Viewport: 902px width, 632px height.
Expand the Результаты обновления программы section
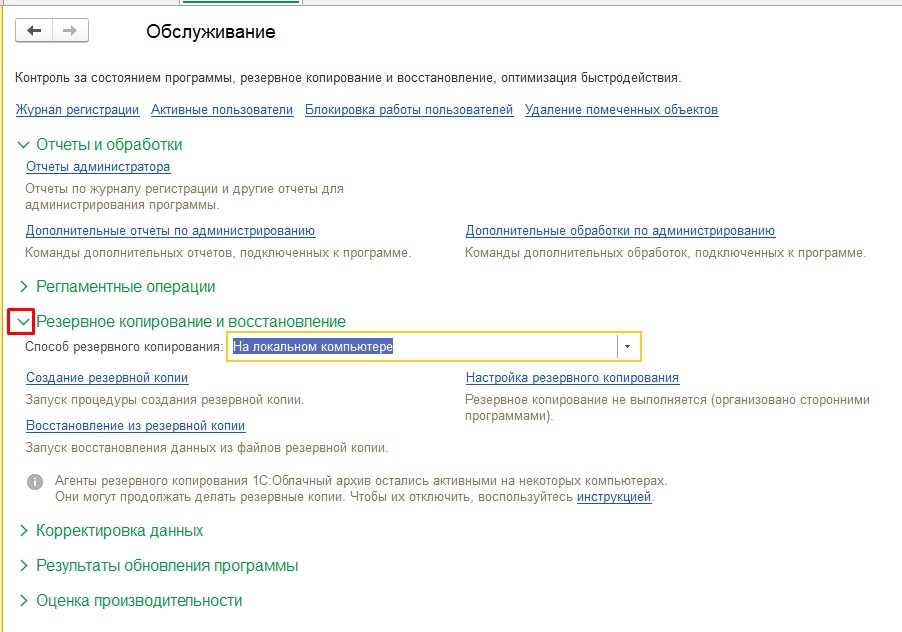(23, 566)
